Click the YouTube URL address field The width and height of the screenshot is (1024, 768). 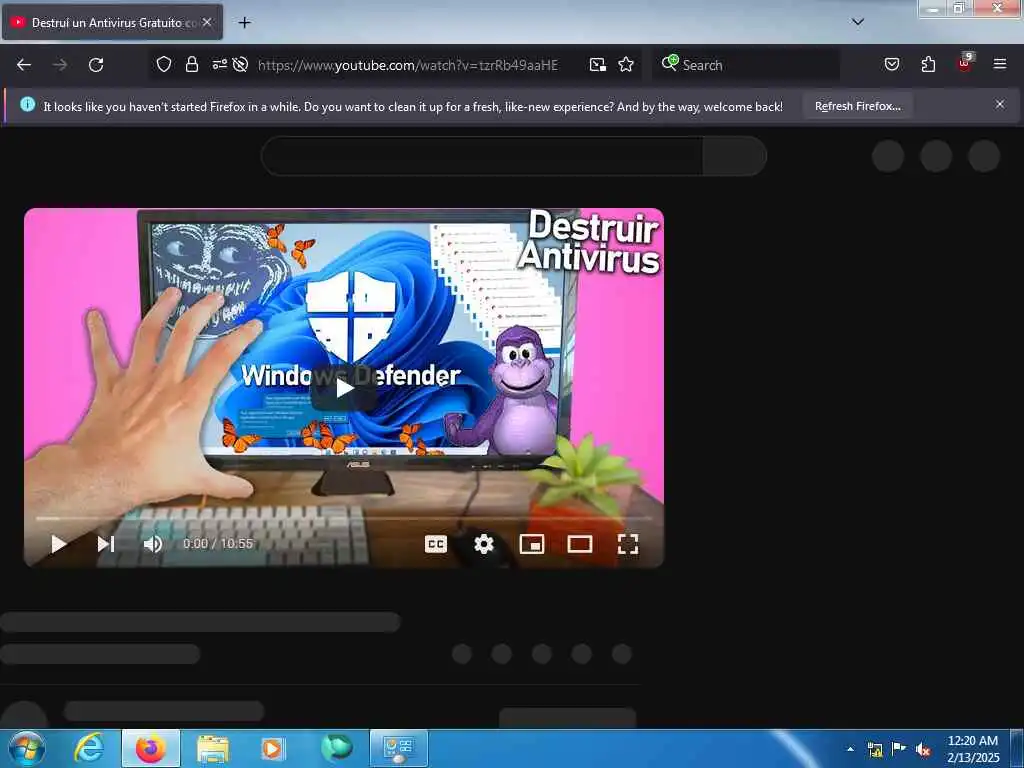pos(408,65)
